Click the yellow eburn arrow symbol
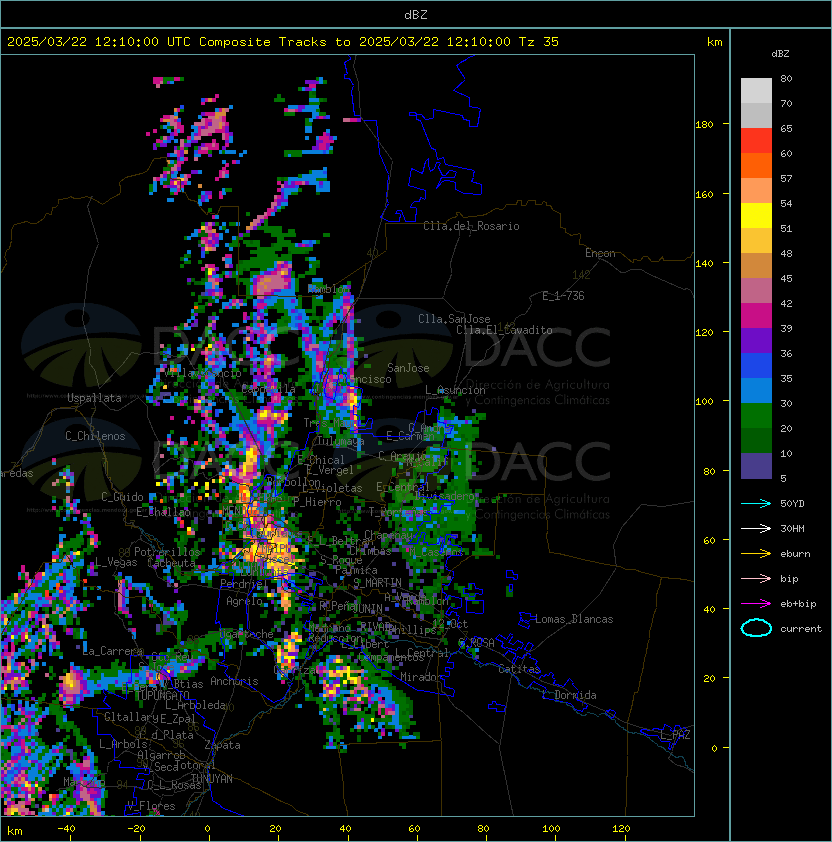 point(756,554)
